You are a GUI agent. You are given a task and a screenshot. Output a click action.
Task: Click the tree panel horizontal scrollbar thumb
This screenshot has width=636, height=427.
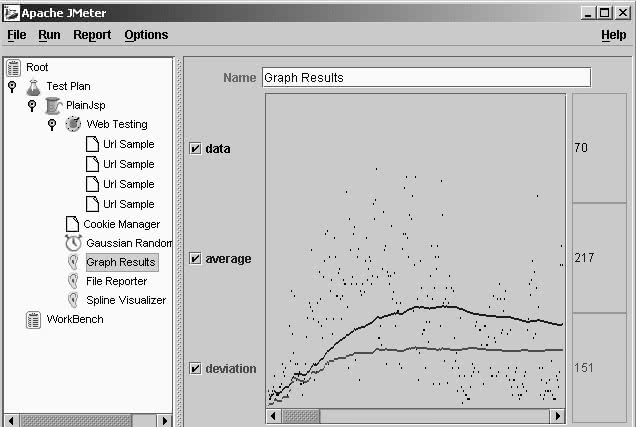coord(75,421)
